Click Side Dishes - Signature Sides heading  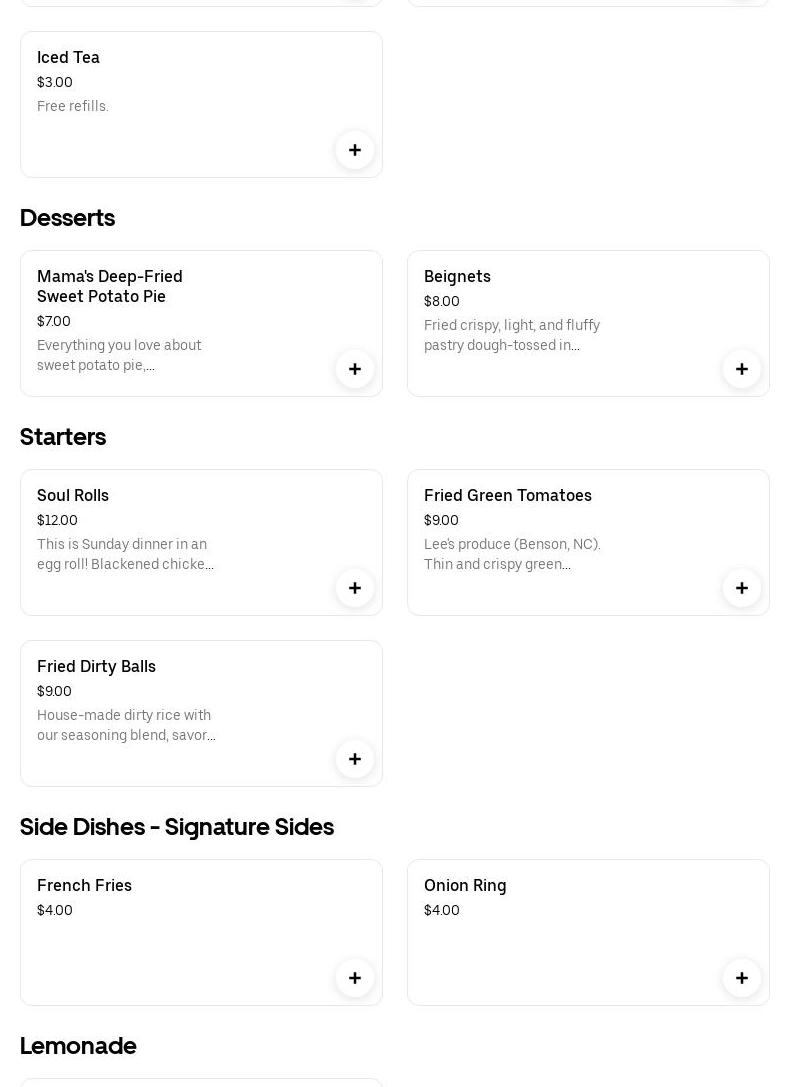coord(177,827)
